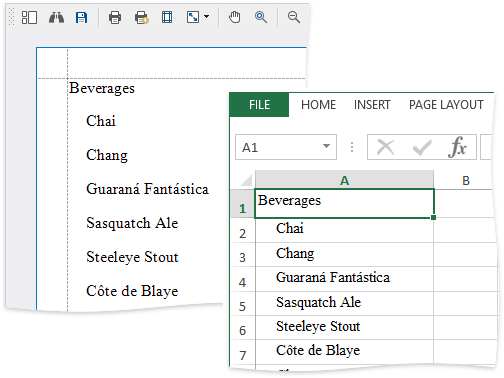The width and height of the screenshot is (504, 378).
Task: Toggle the document map thumbnails panel icon
Action: pos(29,17)
